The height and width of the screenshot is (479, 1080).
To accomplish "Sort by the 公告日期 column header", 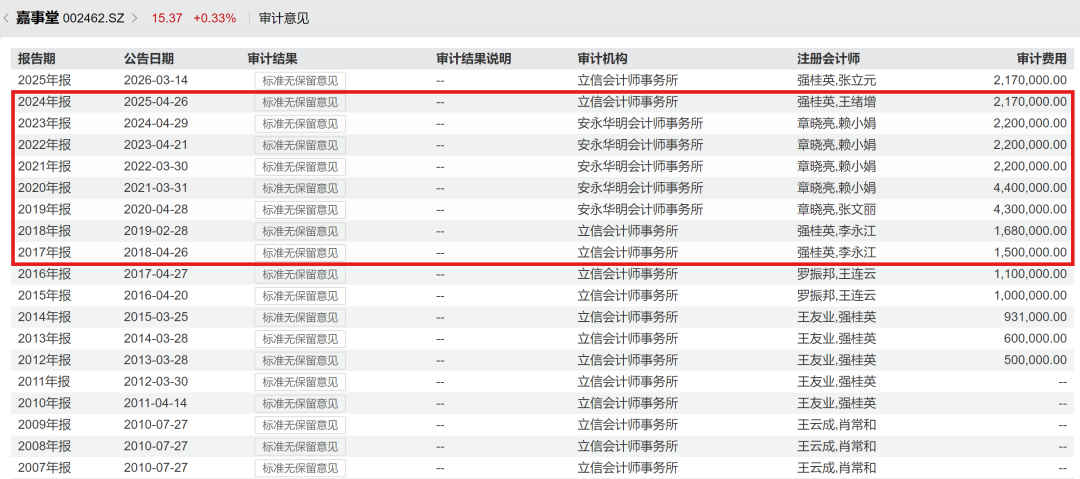I will point(149,59).
